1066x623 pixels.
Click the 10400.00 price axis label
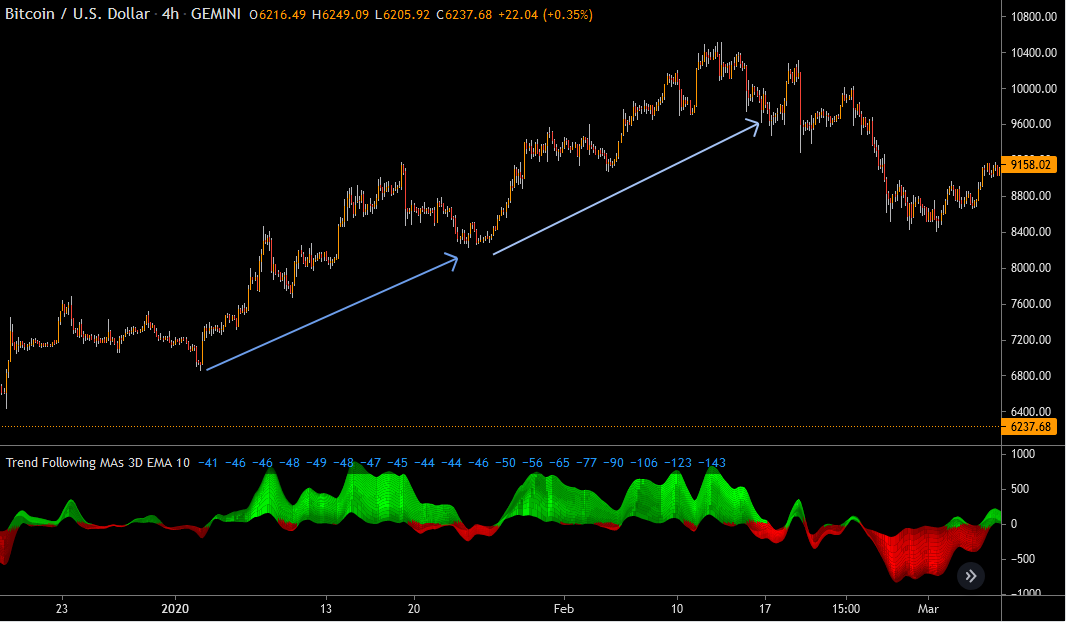coord(1033,53)
